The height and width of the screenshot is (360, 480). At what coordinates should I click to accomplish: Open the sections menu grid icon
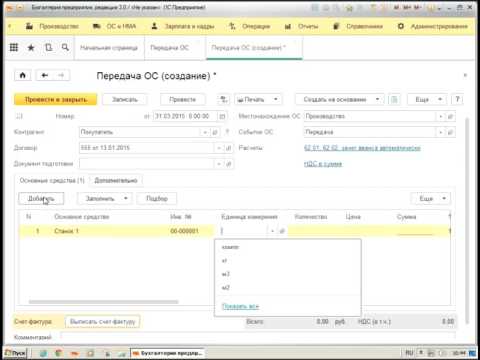click(14, 48)
